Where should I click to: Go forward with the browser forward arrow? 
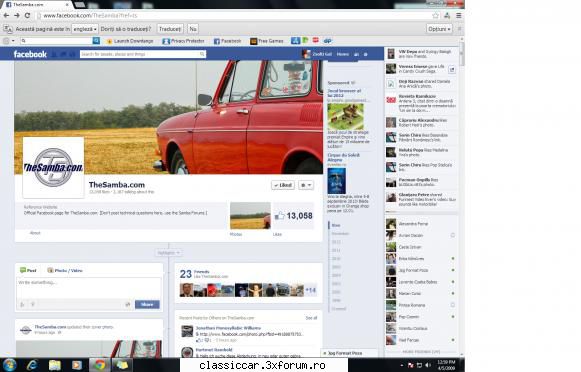(x=17, y=16)
